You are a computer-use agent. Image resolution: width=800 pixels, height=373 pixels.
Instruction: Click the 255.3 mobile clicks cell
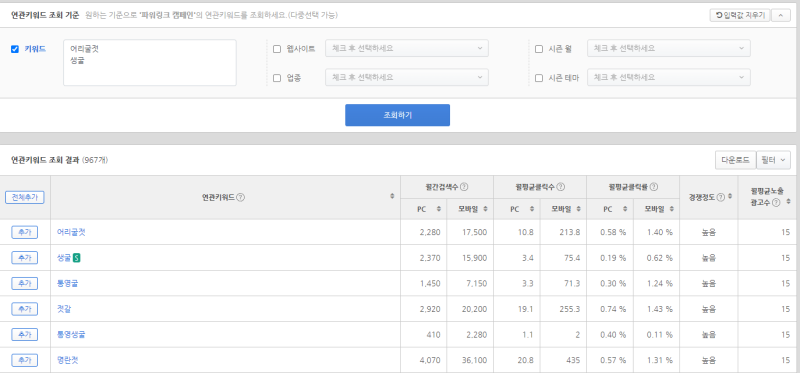[x=563, y=309]
